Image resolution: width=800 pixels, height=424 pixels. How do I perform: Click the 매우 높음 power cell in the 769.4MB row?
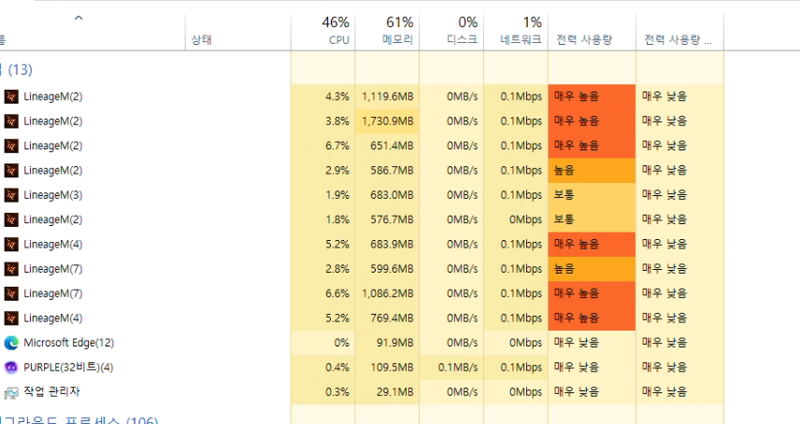pos(592,318)
